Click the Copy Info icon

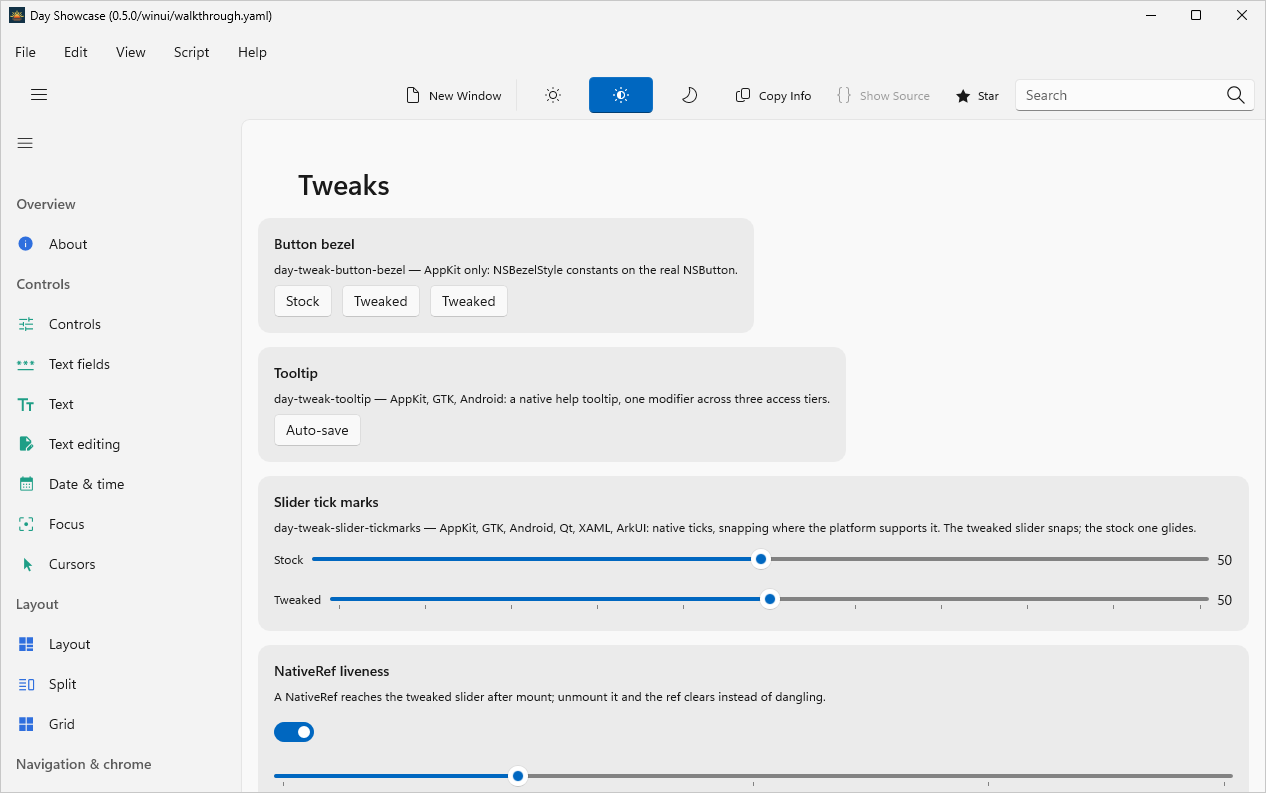(x=743, y=95)
